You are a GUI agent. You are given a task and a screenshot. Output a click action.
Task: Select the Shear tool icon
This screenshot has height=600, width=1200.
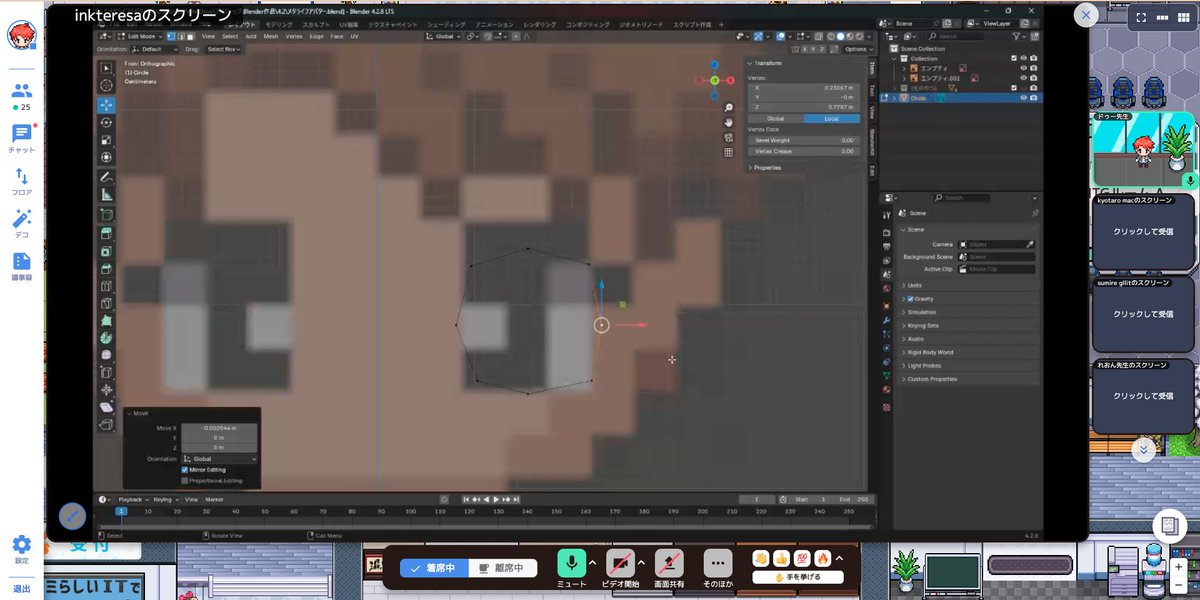point(106,407)
